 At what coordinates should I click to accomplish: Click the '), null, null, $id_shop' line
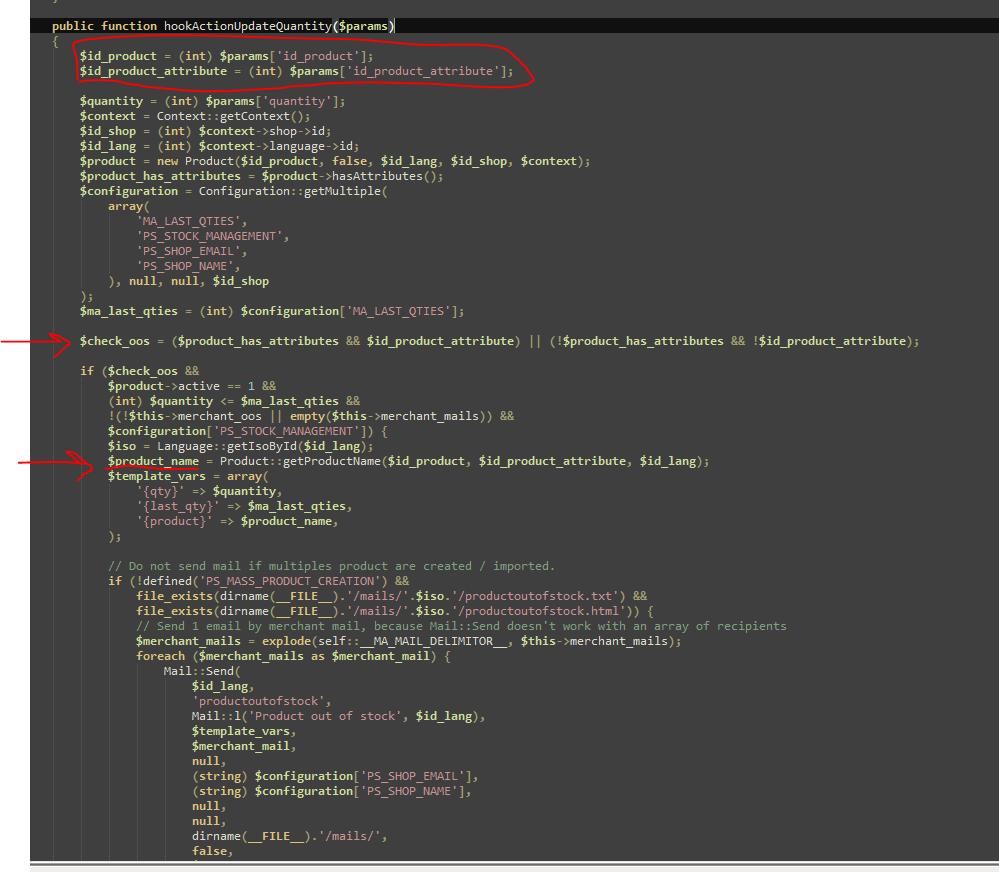(188, 282)
